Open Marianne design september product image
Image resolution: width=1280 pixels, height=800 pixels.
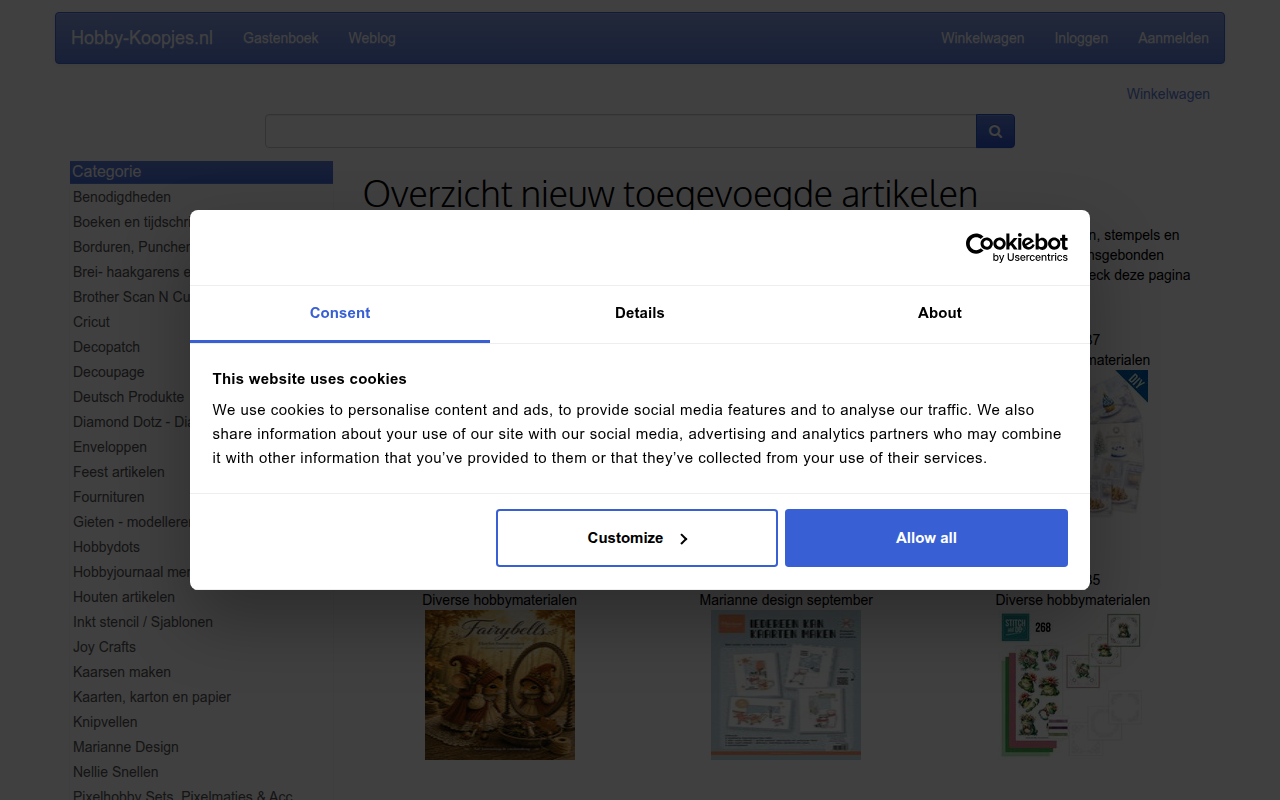[786, 685]
